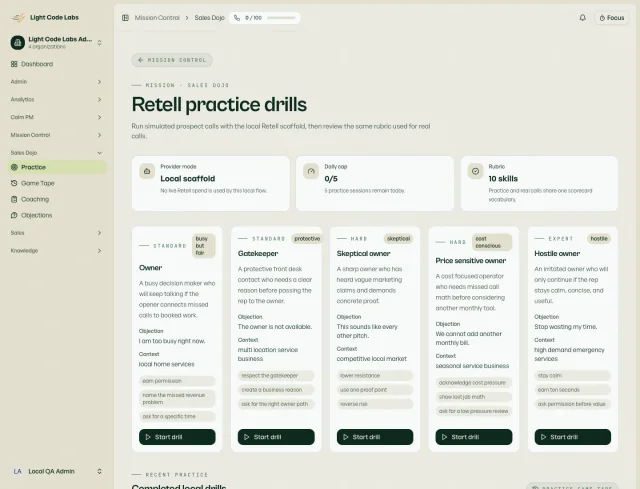Expand the Admin sidebar section
The image size is (640, 489).
pyautogui.click(x=56, y=82)
